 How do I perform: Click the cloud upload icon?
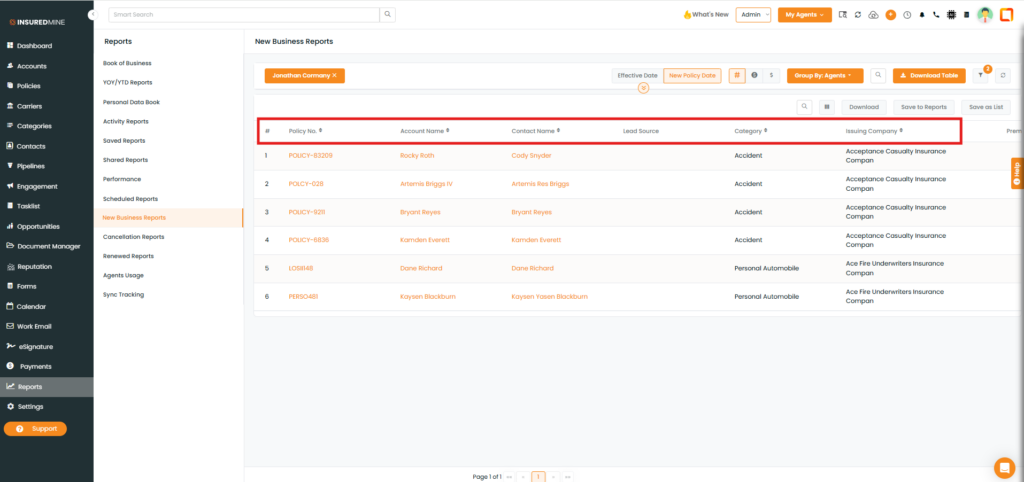[873, 15]
